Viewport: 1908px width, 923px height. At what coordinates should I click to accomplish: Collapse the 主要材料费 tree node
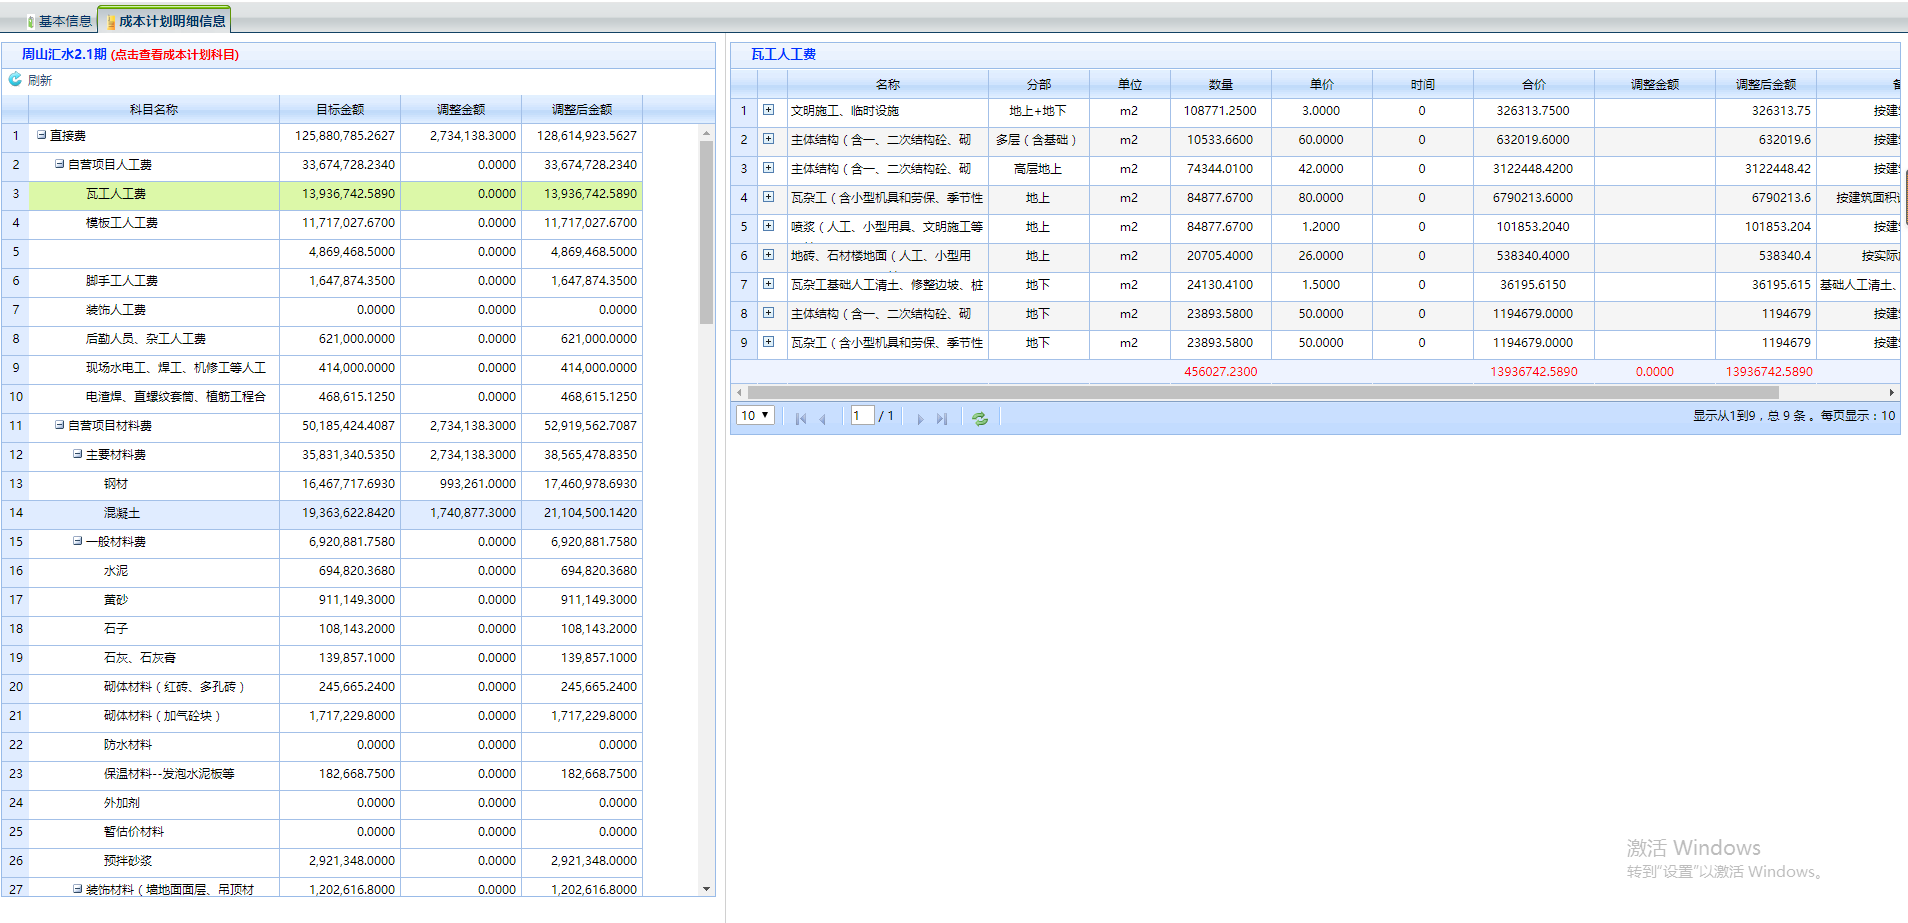point(77,454)
